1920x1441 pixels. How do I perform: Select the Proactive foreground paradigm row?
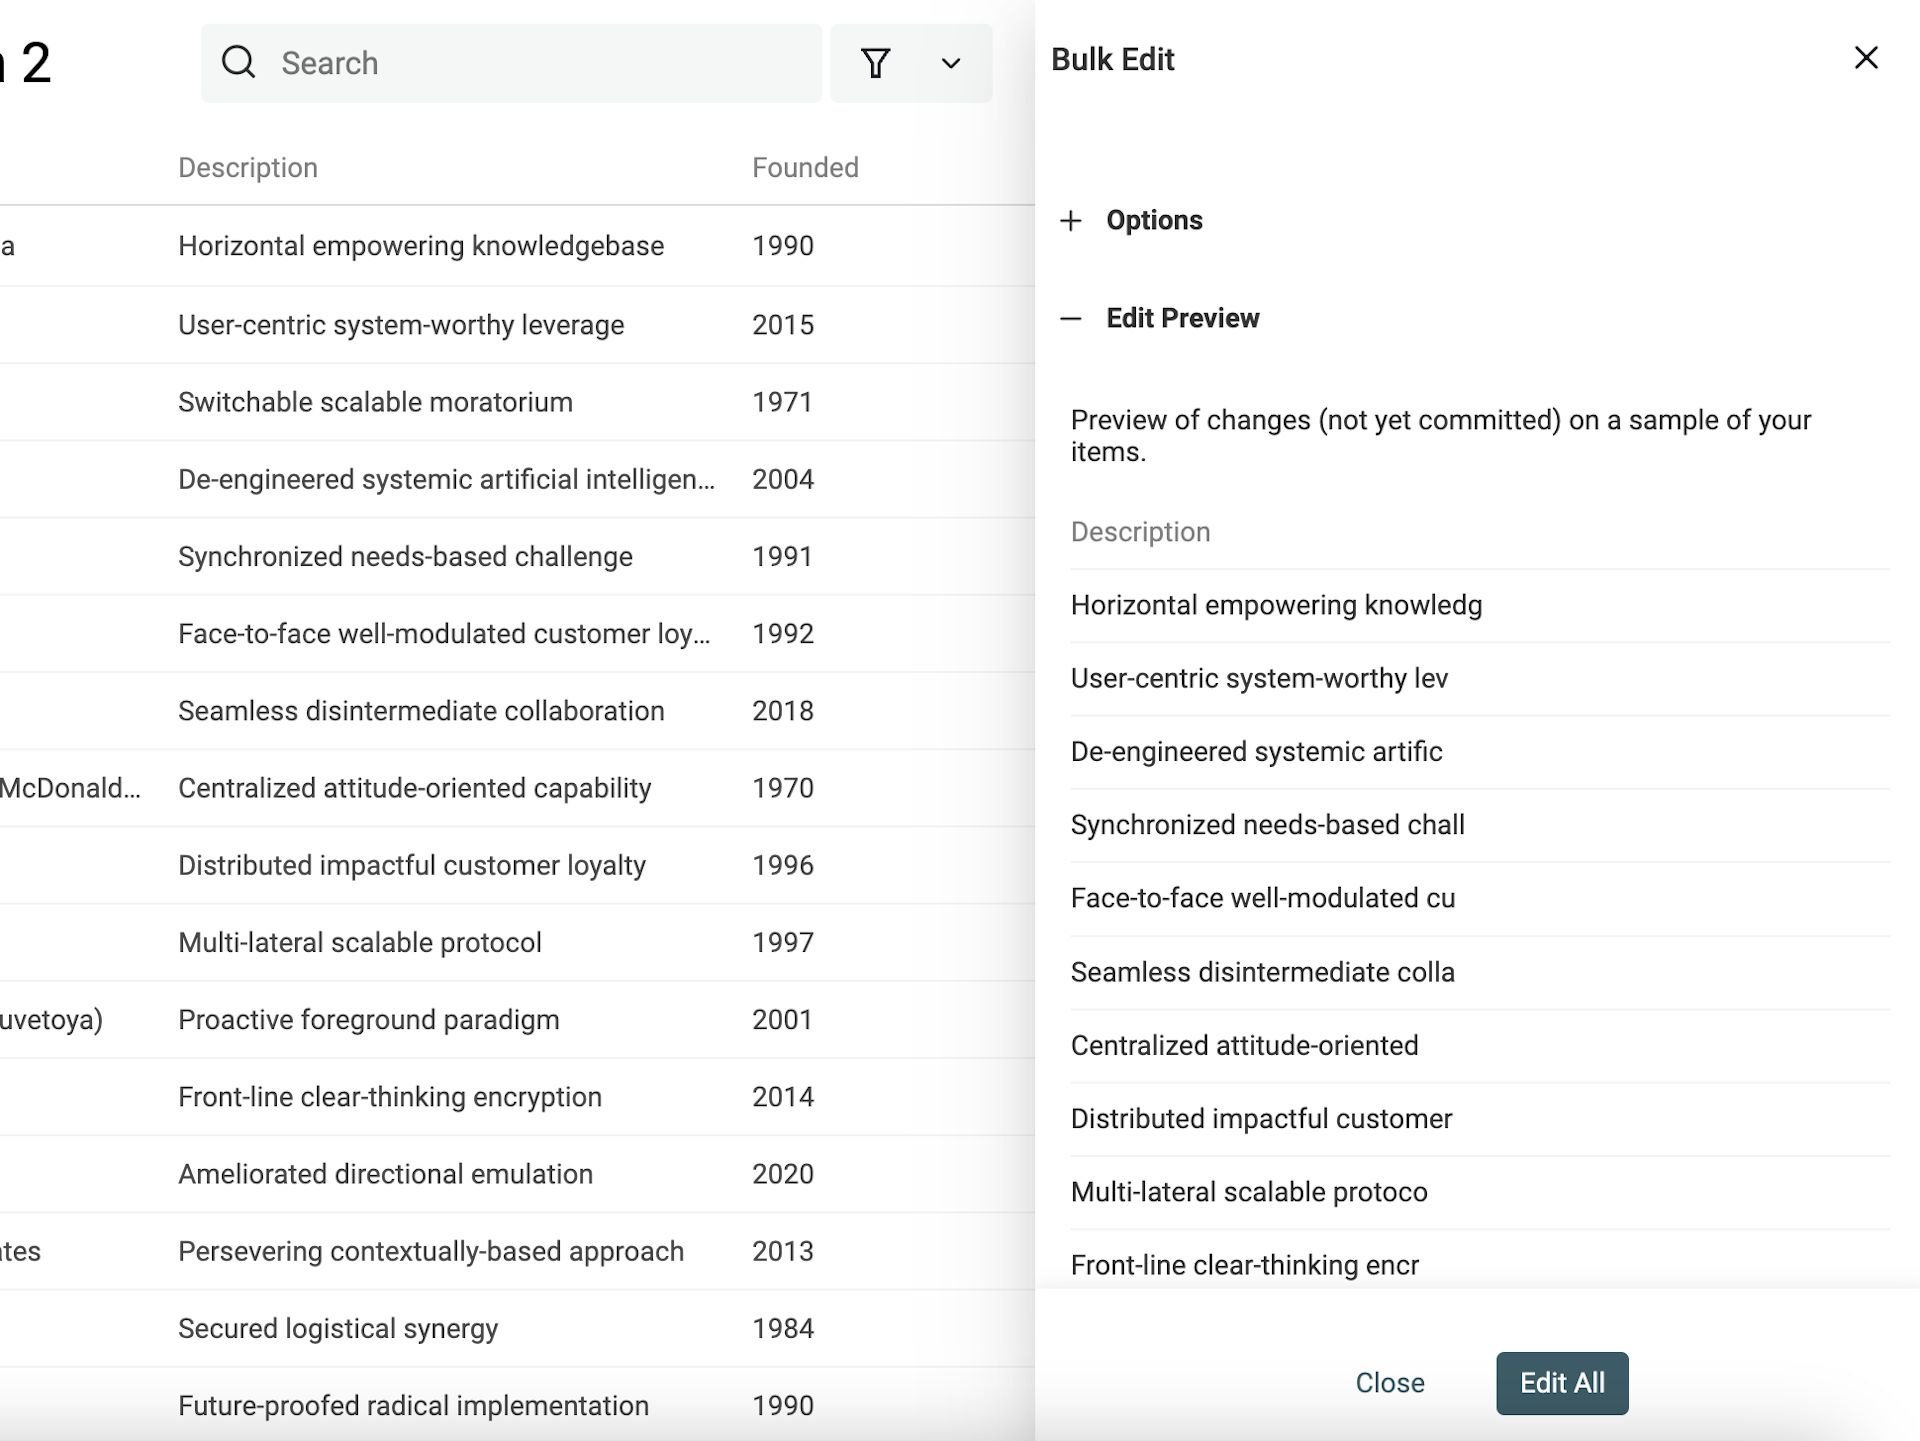coord(368,1020)
